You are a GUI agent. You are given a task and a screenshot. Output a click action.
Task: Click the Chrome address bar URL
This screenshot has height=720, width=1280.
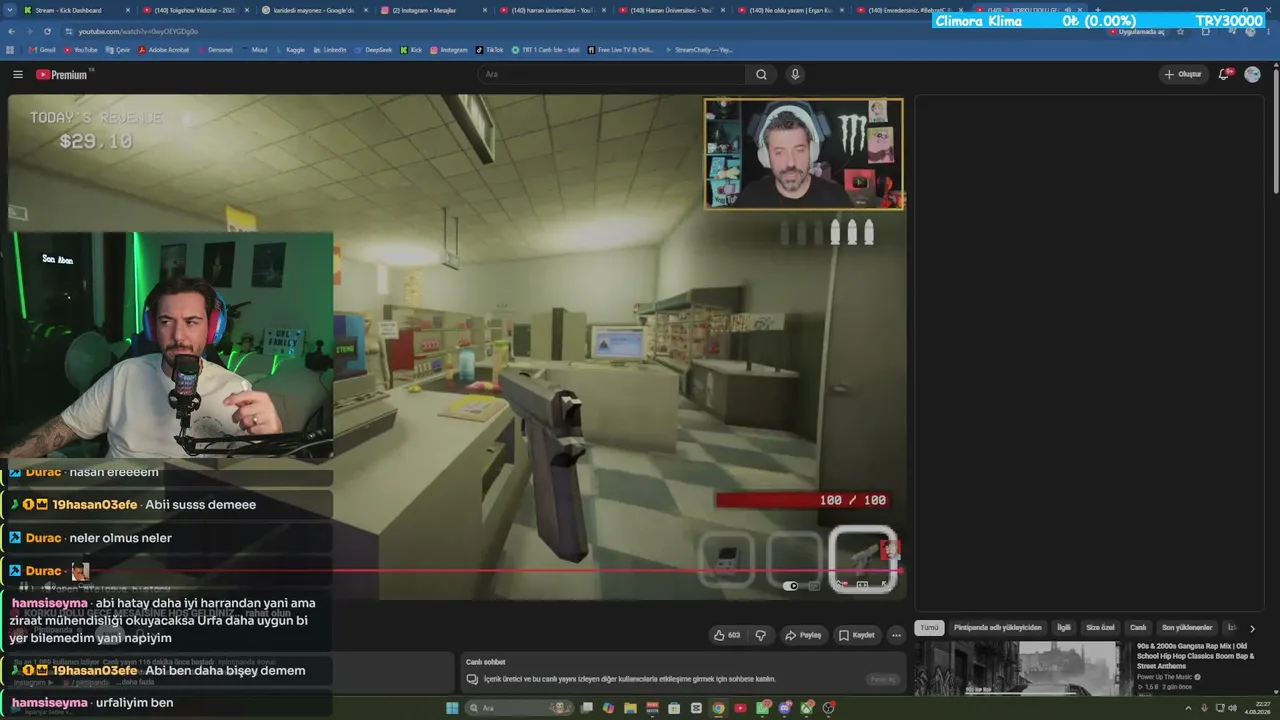pyautogui.click(x=138, y=31)
